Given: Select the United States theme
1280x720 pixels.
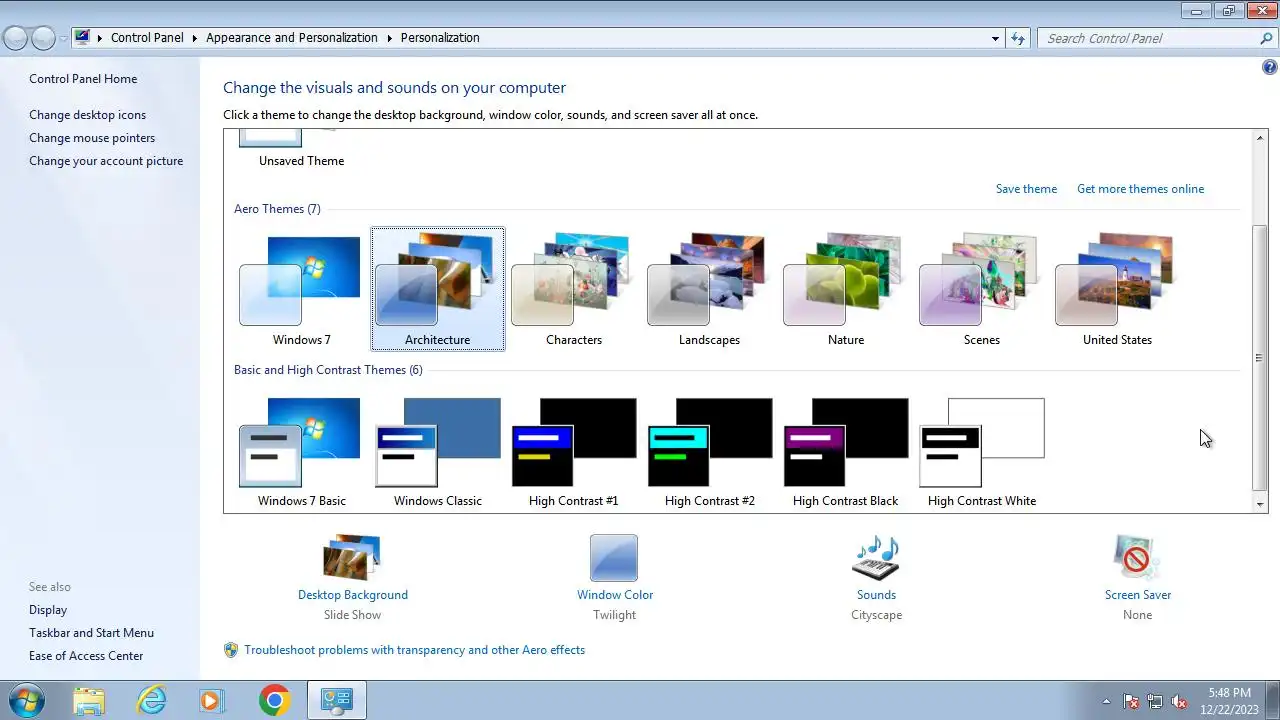Looking at the screenshot, I should tap(1117, 289).
